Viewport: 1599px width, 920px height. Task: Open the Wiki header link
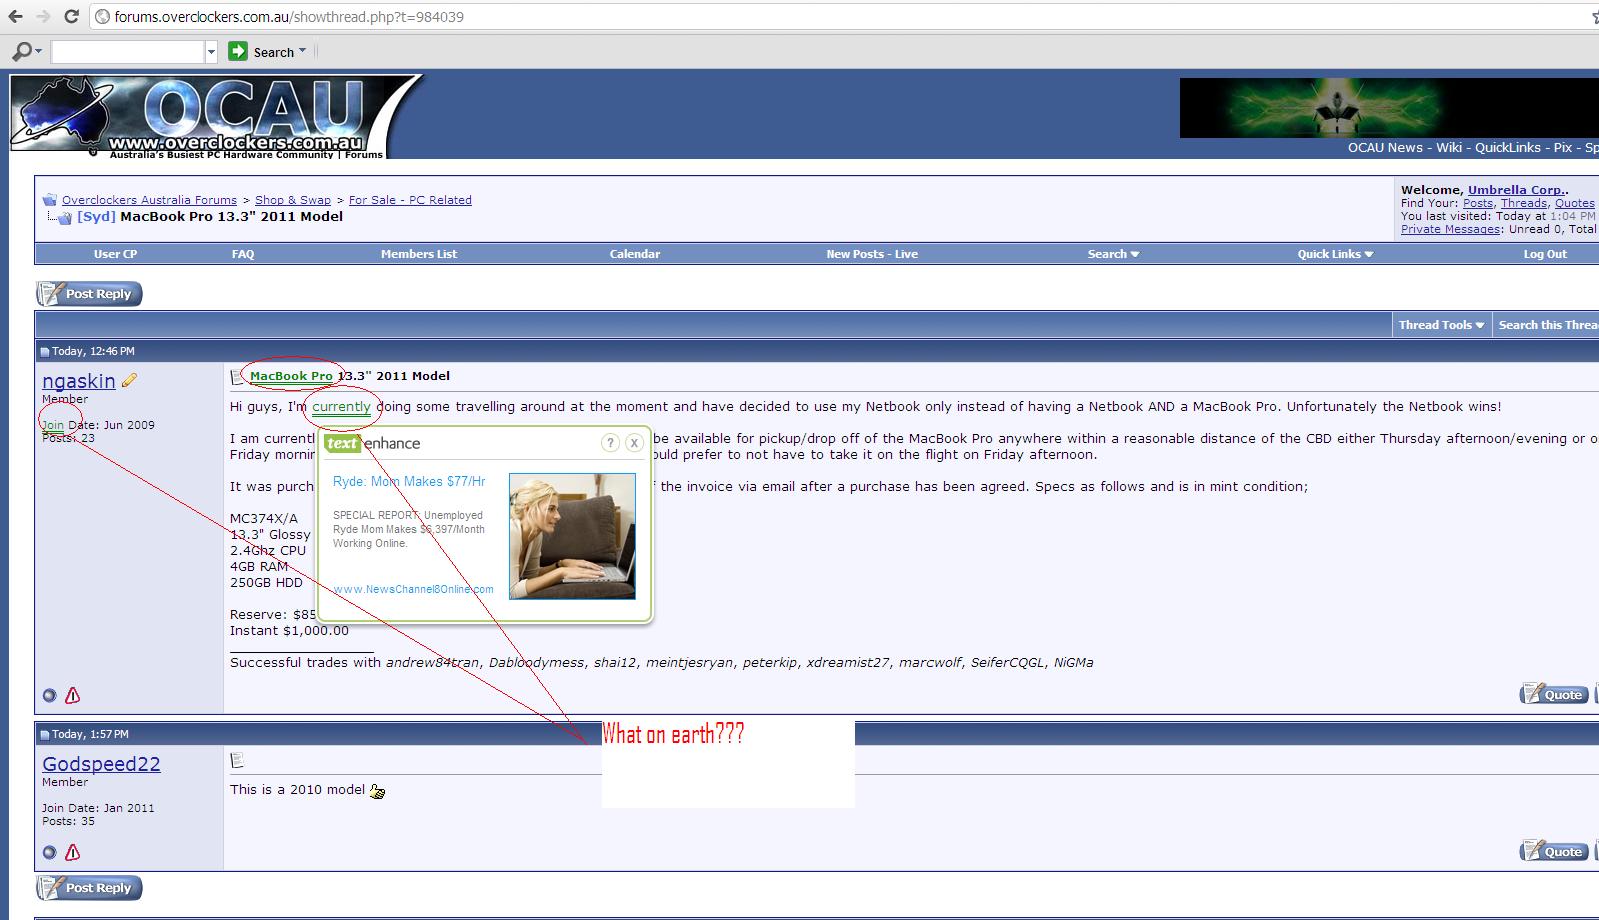click(x=1449, y=147)
